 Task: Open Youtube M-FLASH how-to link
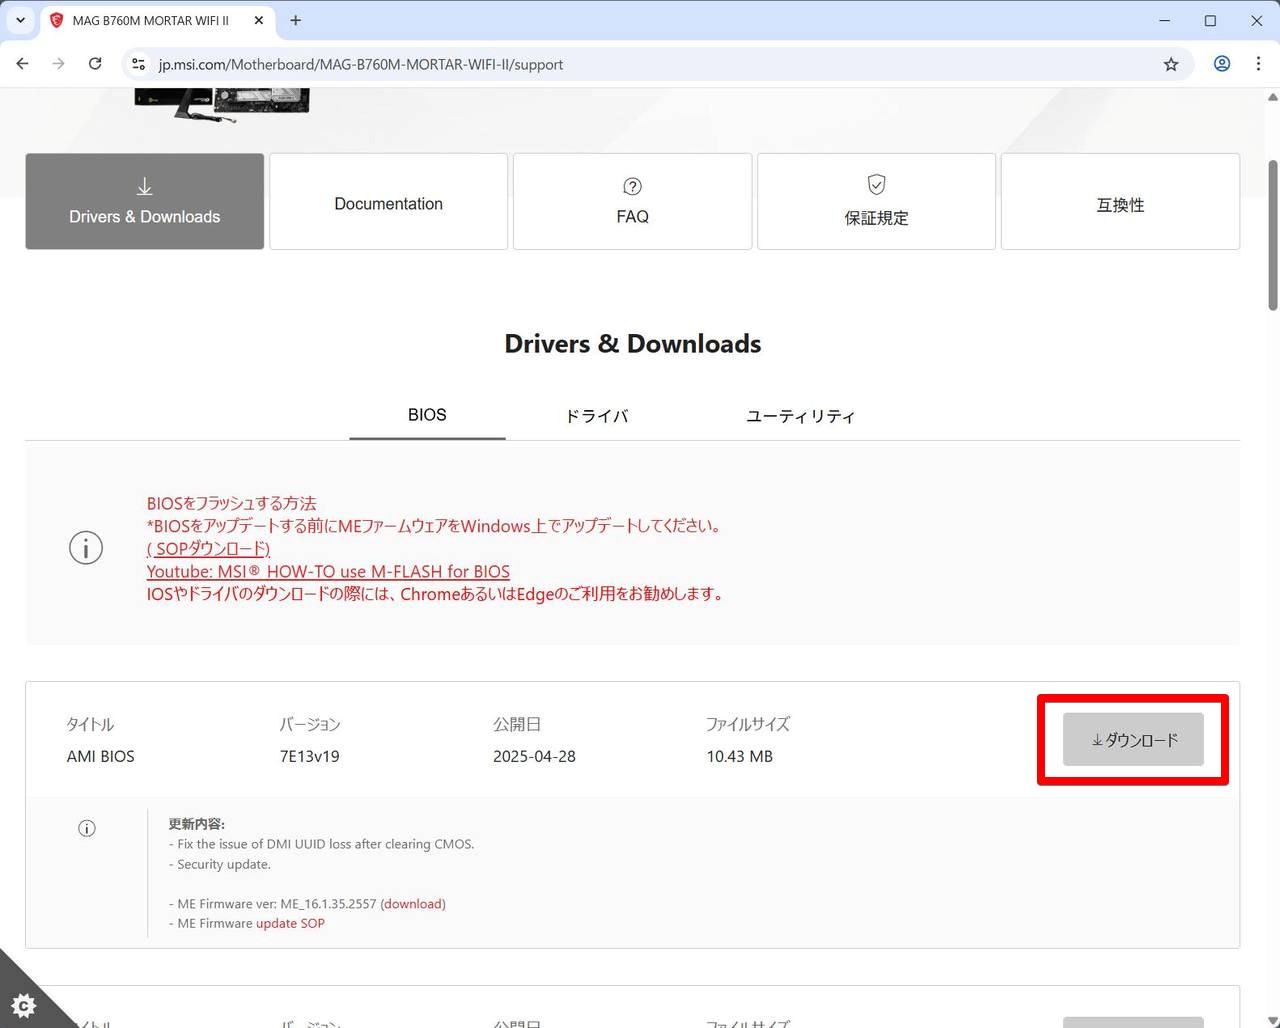pos(328,572)
